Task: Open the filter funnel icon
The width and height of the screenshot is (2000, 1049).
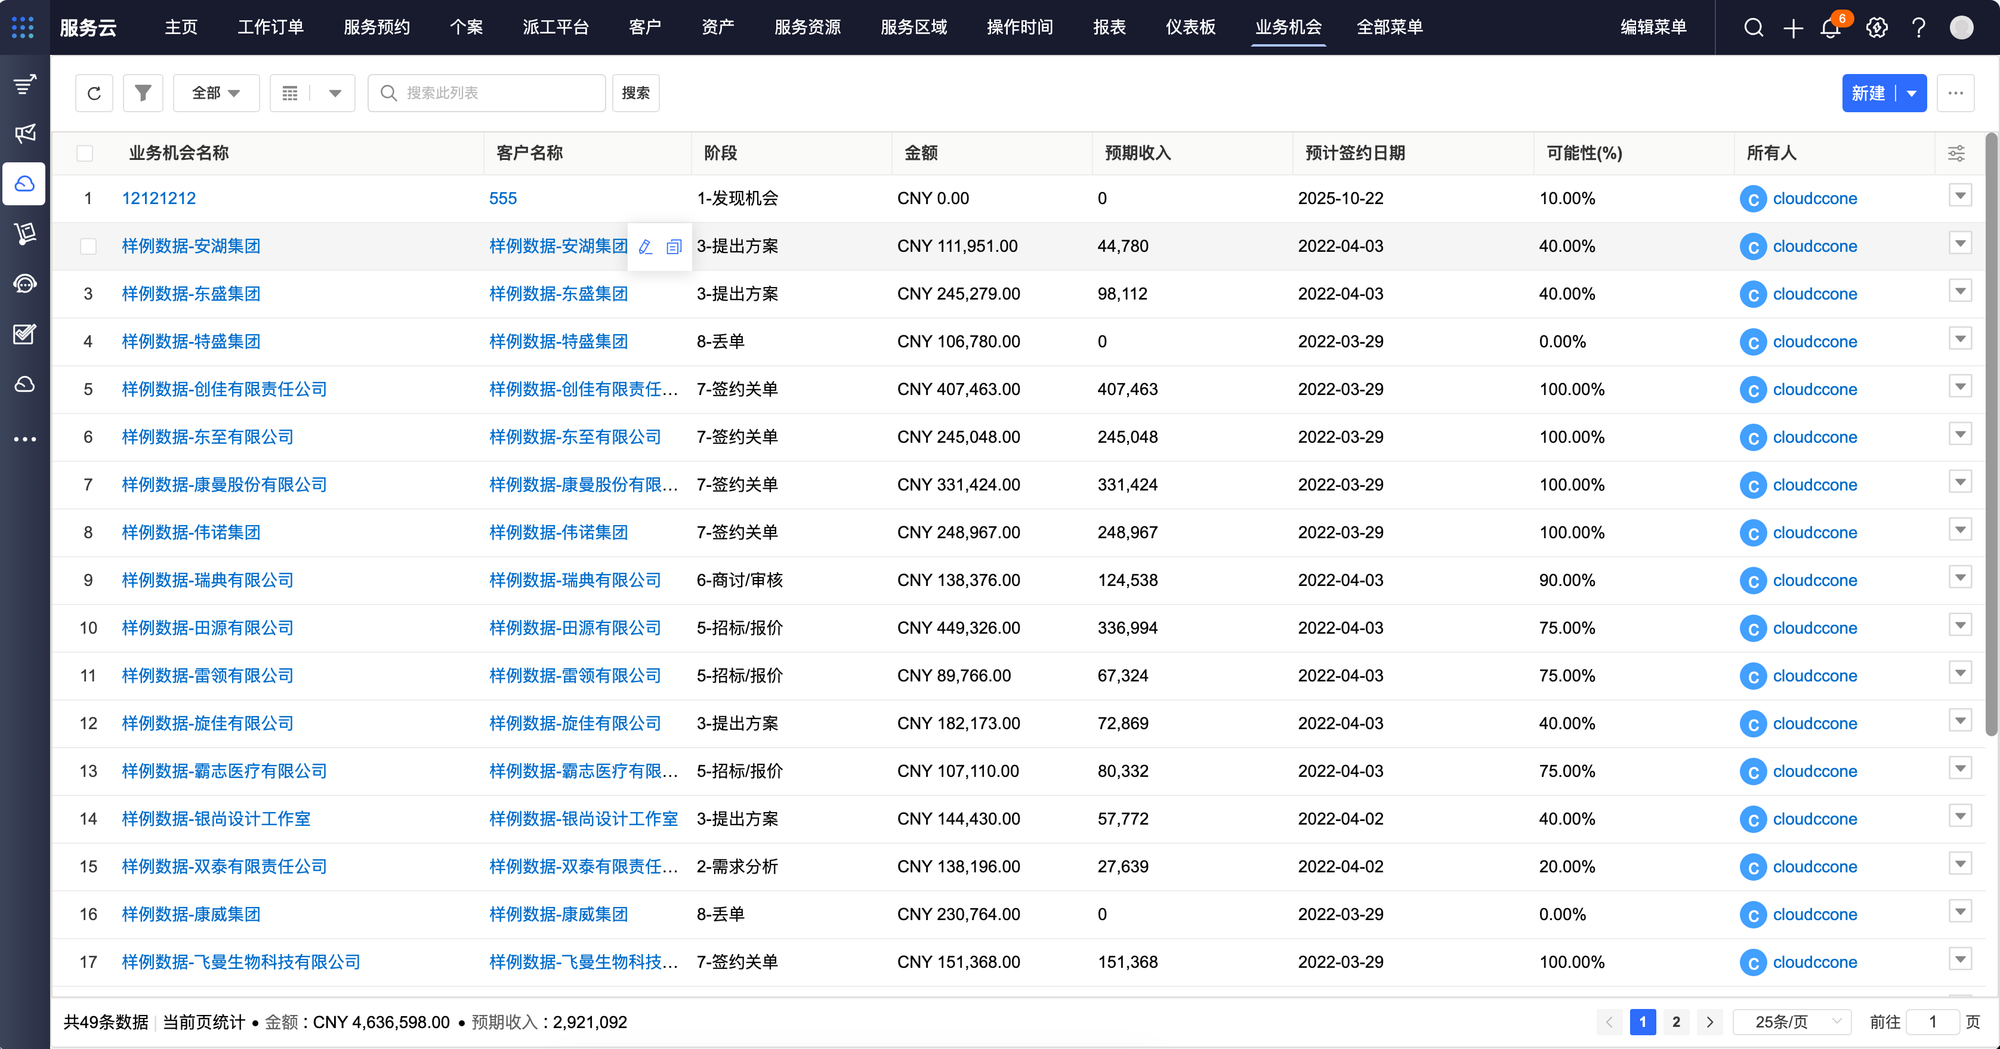Action: point(143,93)
